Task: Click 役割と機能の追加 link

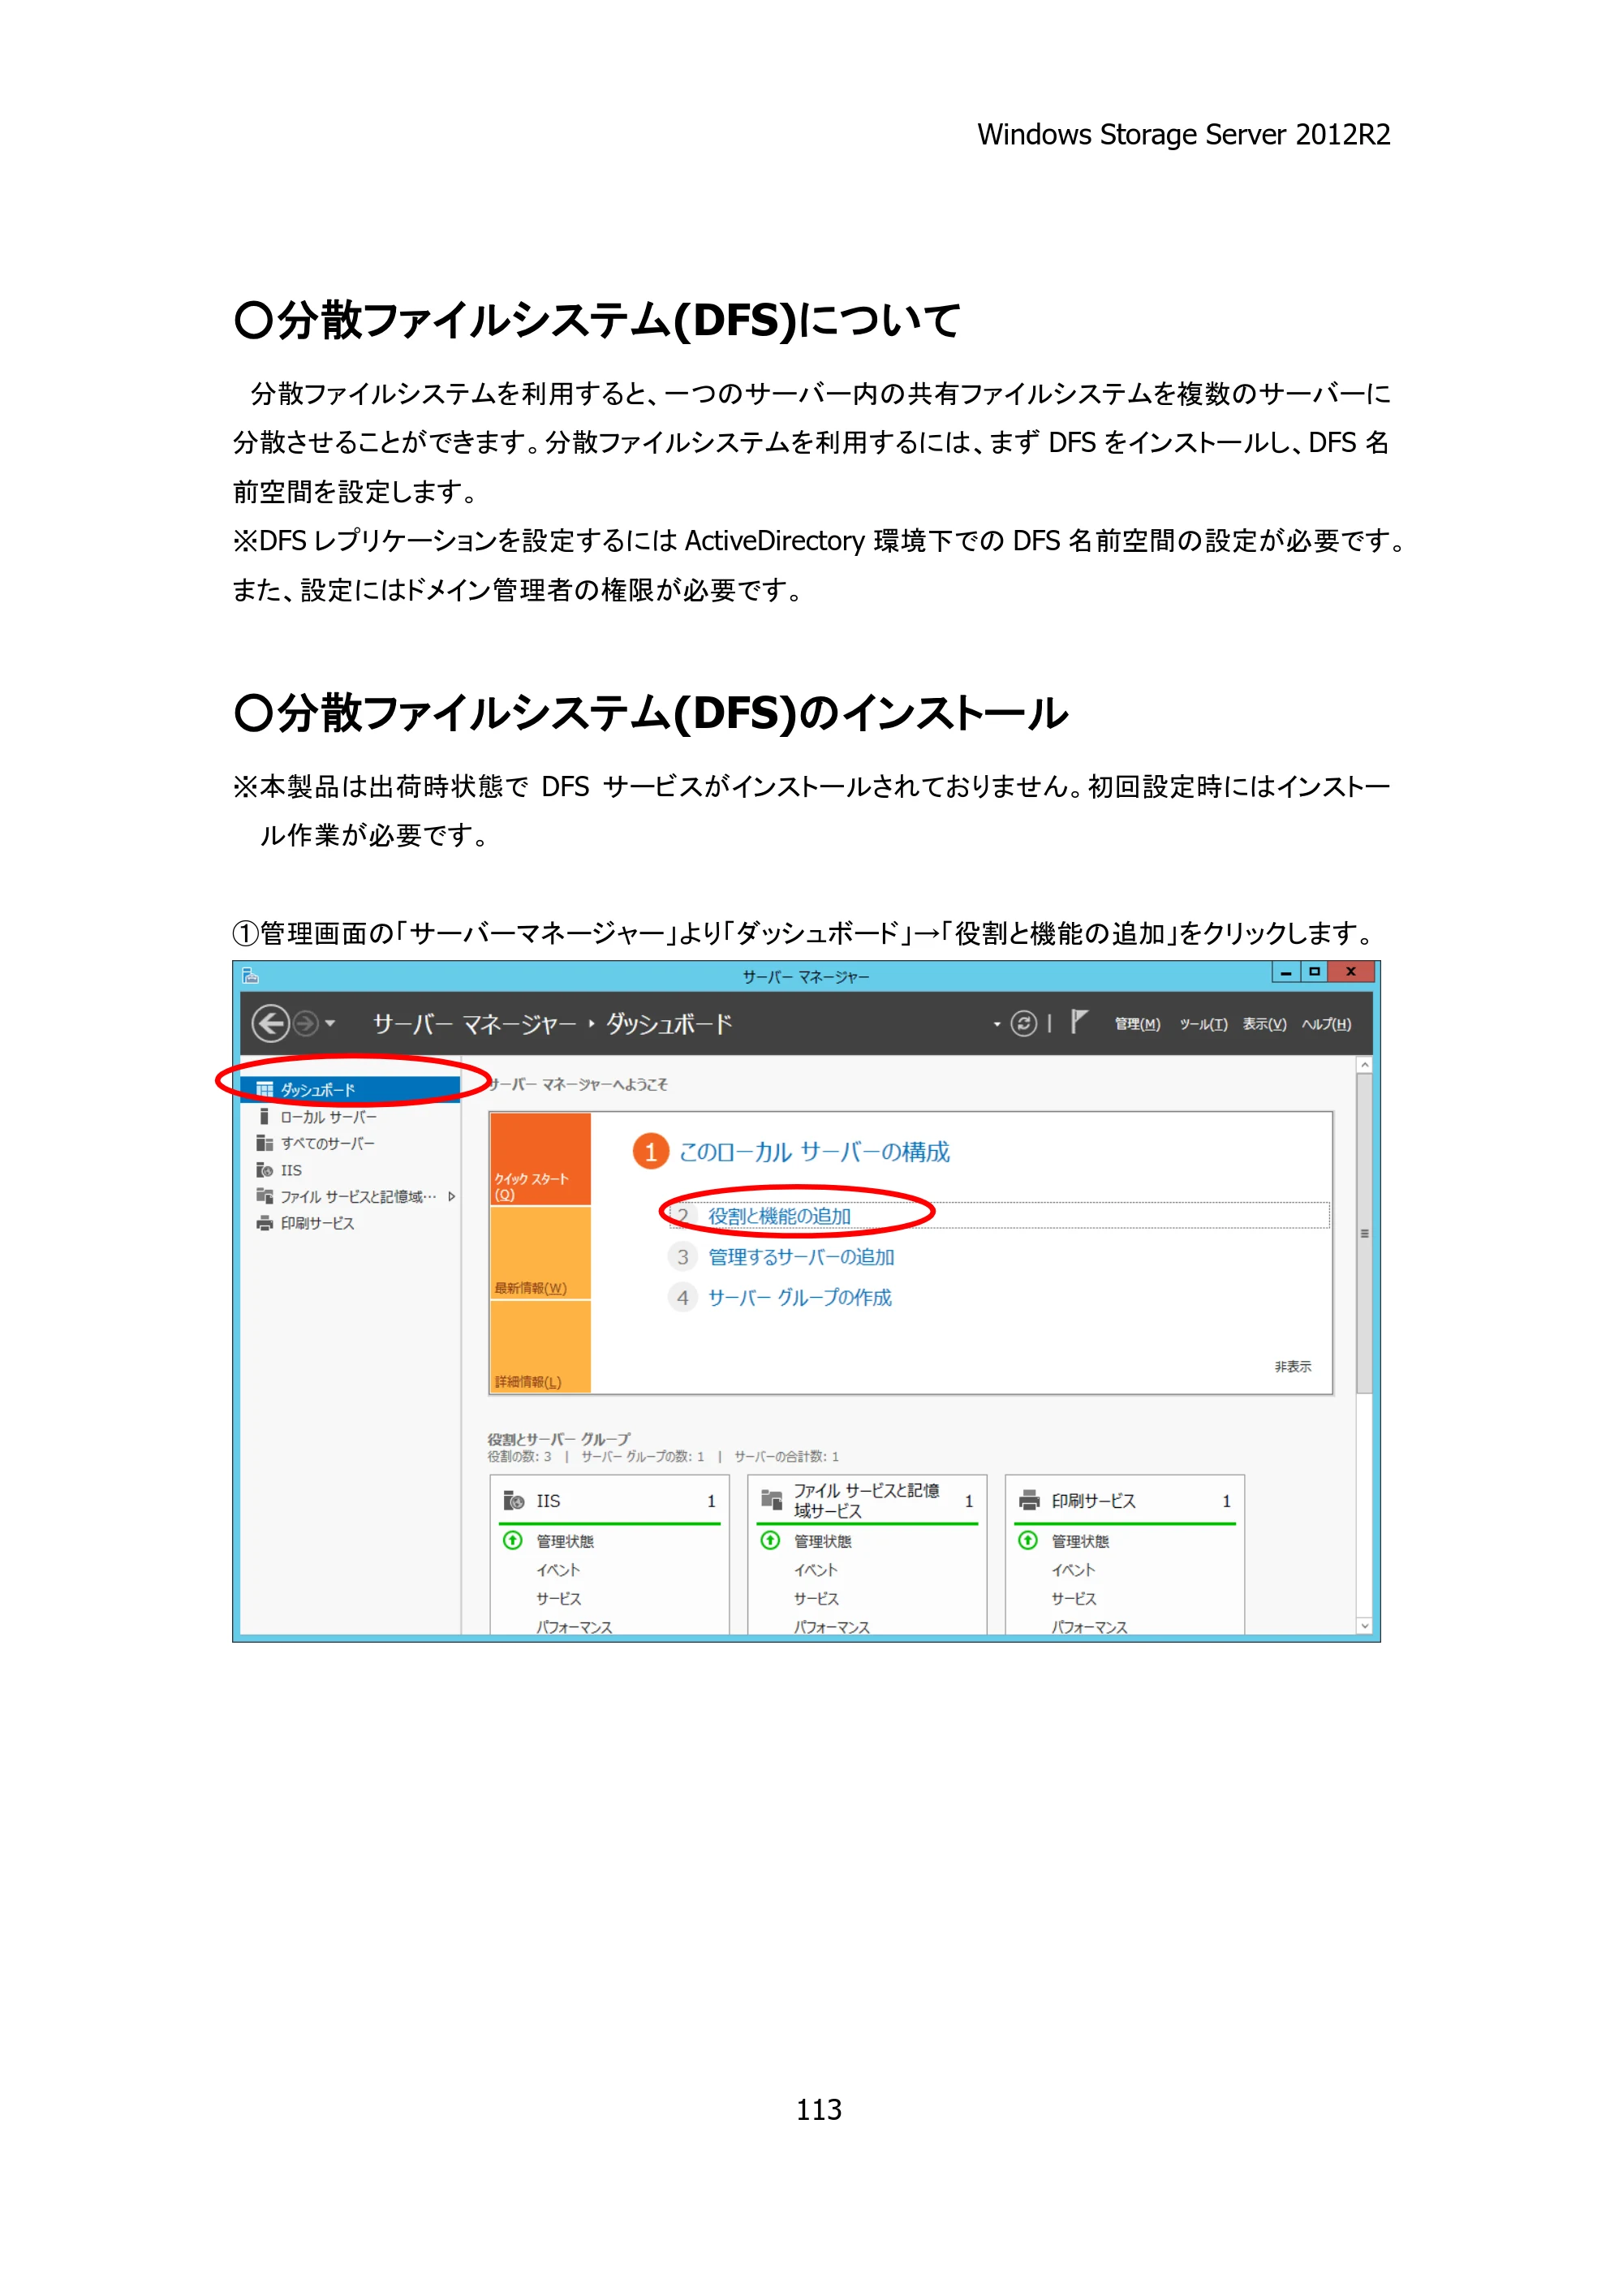Action: pyautogui.click(x=779, y=1216)
